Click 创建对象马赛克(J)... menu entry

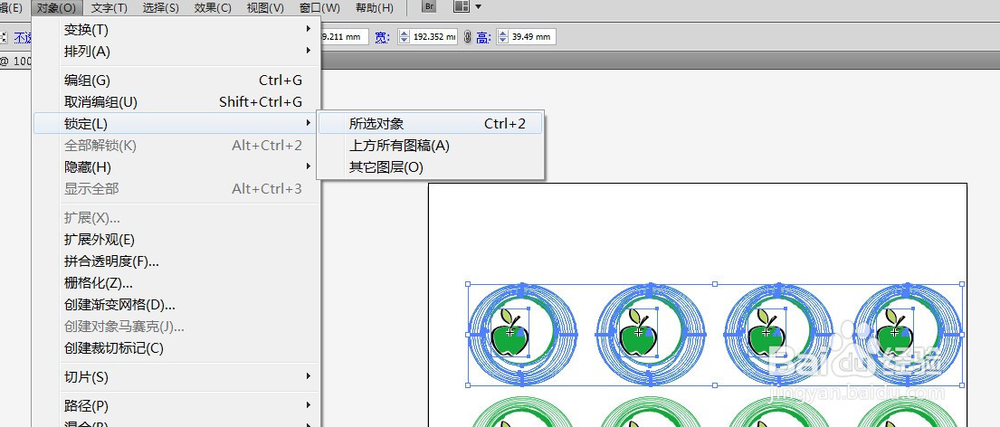click(x=177, y=327)
